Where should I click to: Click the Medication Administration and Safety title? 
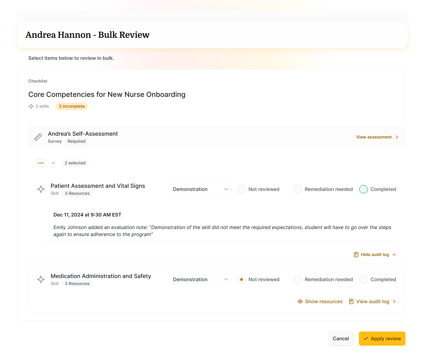point(101,276)
